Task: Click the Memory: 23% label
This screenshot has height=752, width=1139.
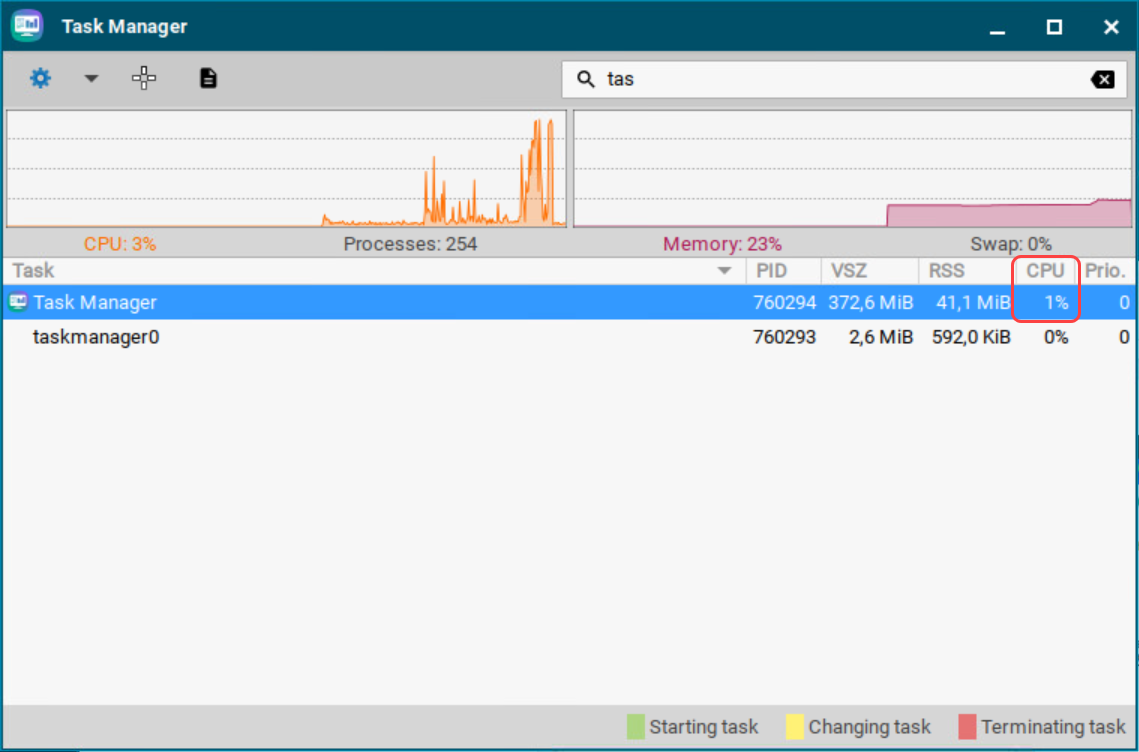Action: 722,243
